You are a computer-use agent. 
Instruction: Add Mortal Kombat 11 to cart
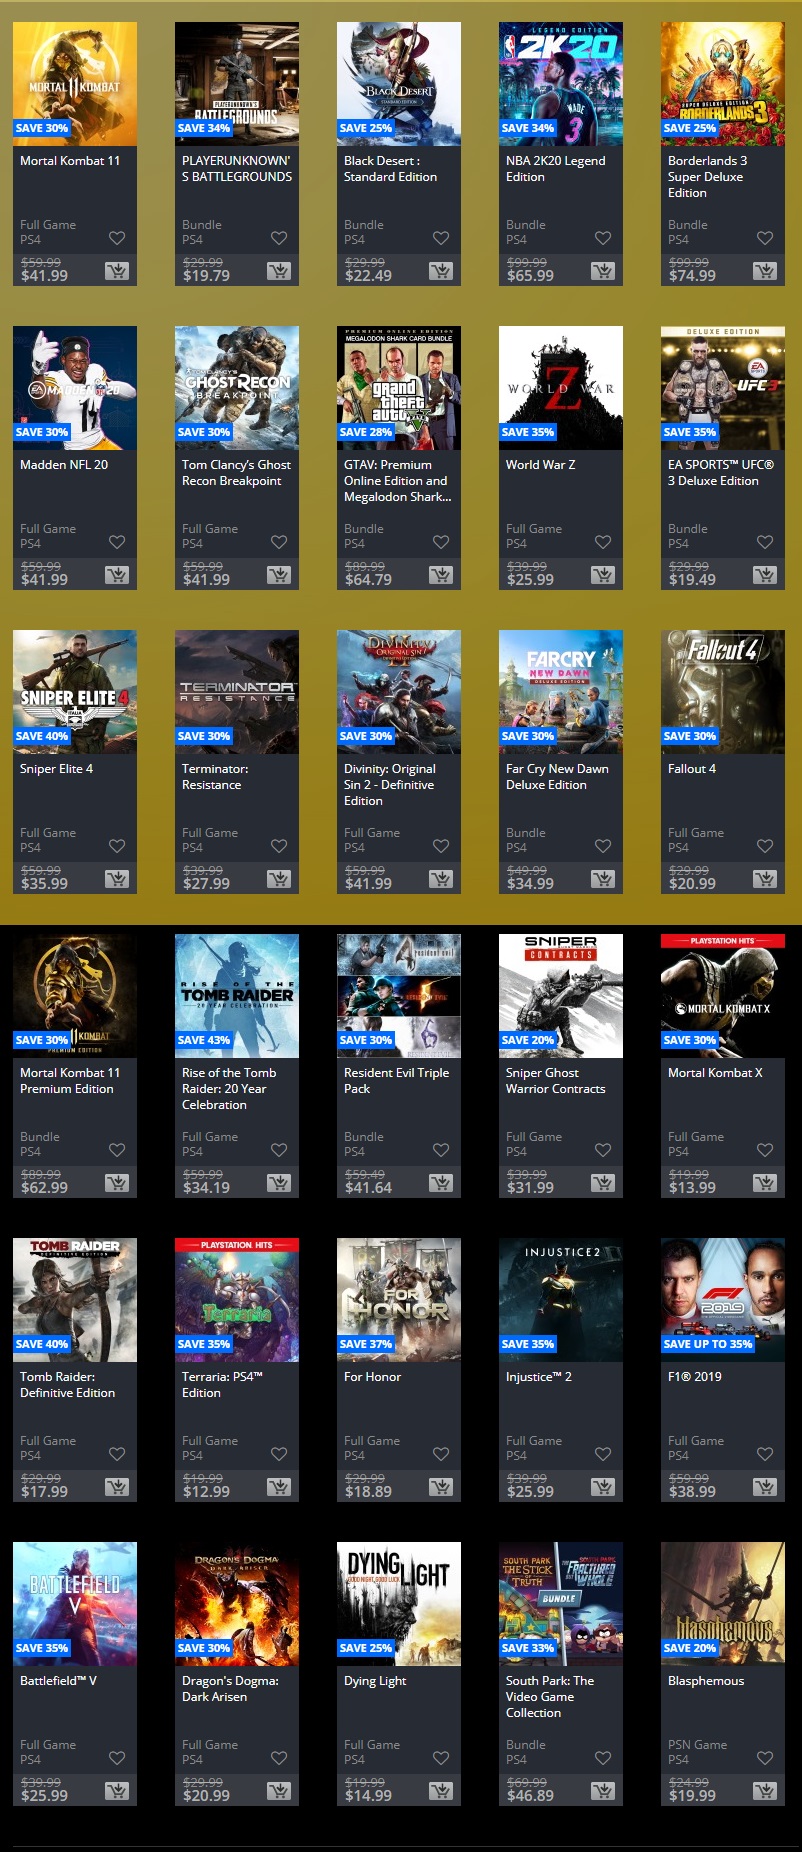pyautogui.click(x=117, y=271)
